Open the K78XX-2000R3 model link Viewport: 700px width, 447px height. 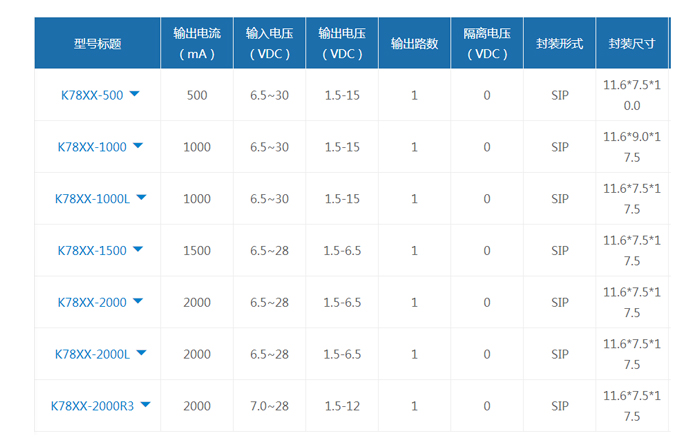(x=92, y=406)
